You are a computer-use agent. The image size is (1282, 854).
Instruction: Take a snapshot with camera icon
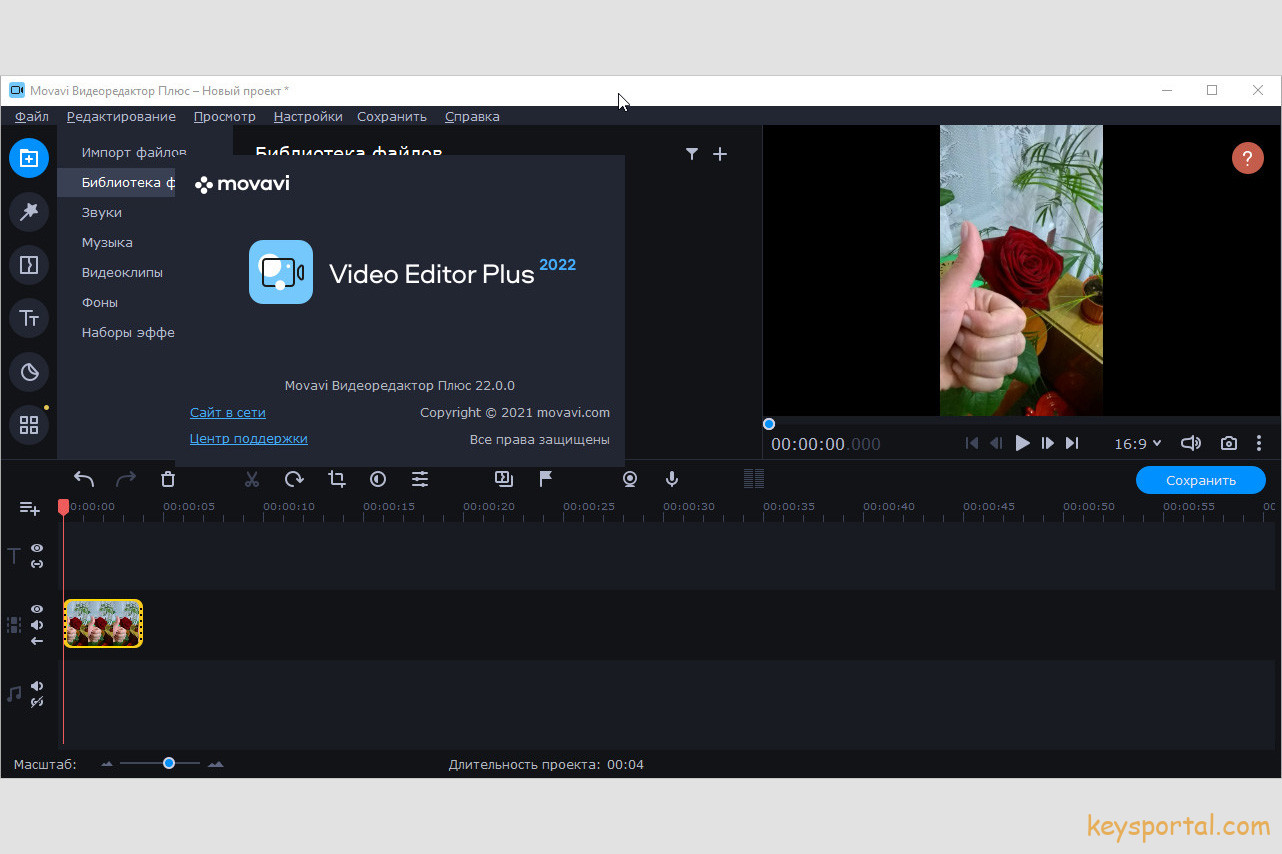pyautogui.click(x=1228, y=443)
